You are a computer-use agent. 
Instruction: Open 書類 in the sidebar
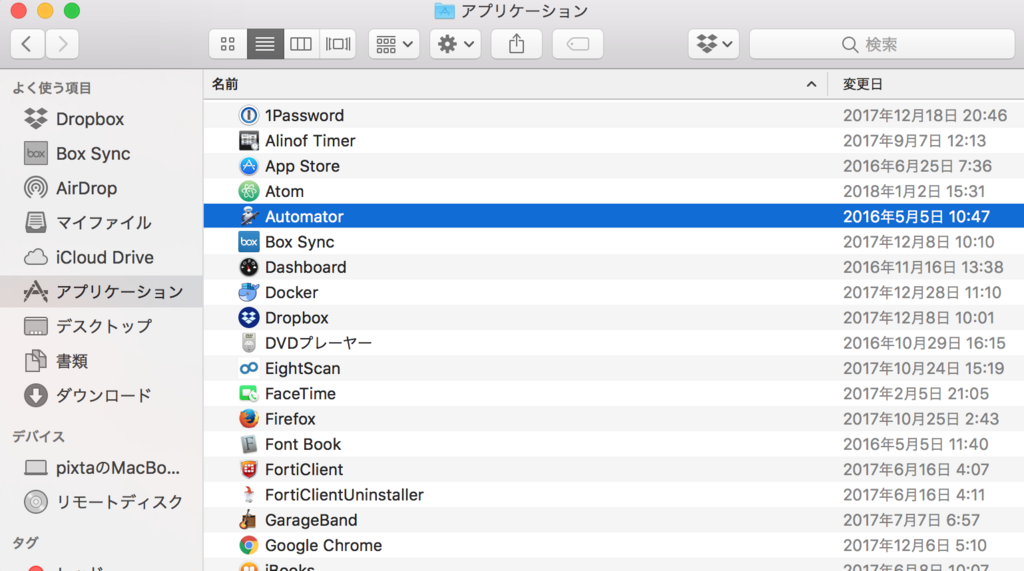click(101, 361)
